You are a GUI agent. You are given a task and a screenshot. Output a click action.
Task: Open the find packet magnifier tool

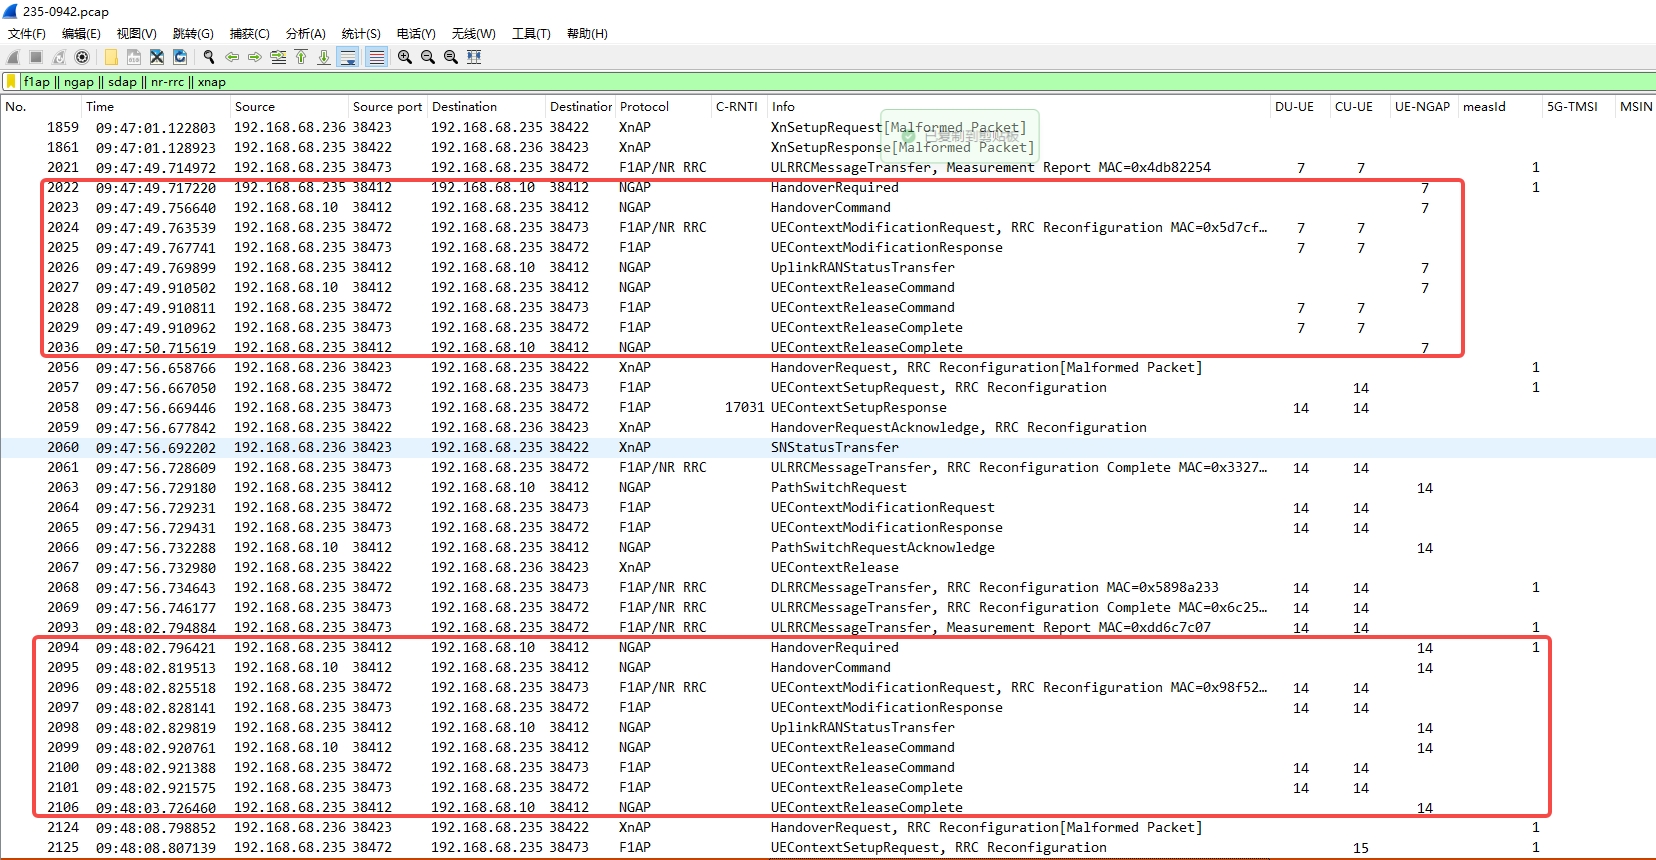pos(209,57)
